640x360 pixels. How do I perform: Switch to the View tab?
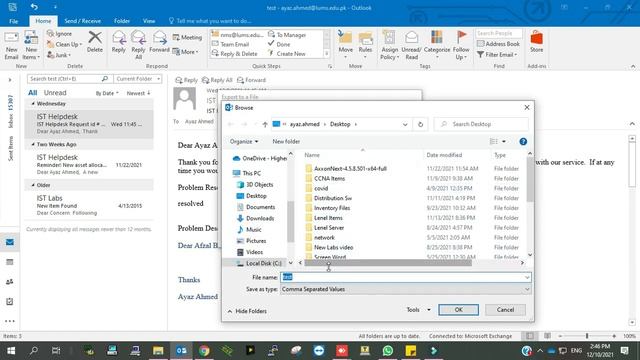[149, 21]
